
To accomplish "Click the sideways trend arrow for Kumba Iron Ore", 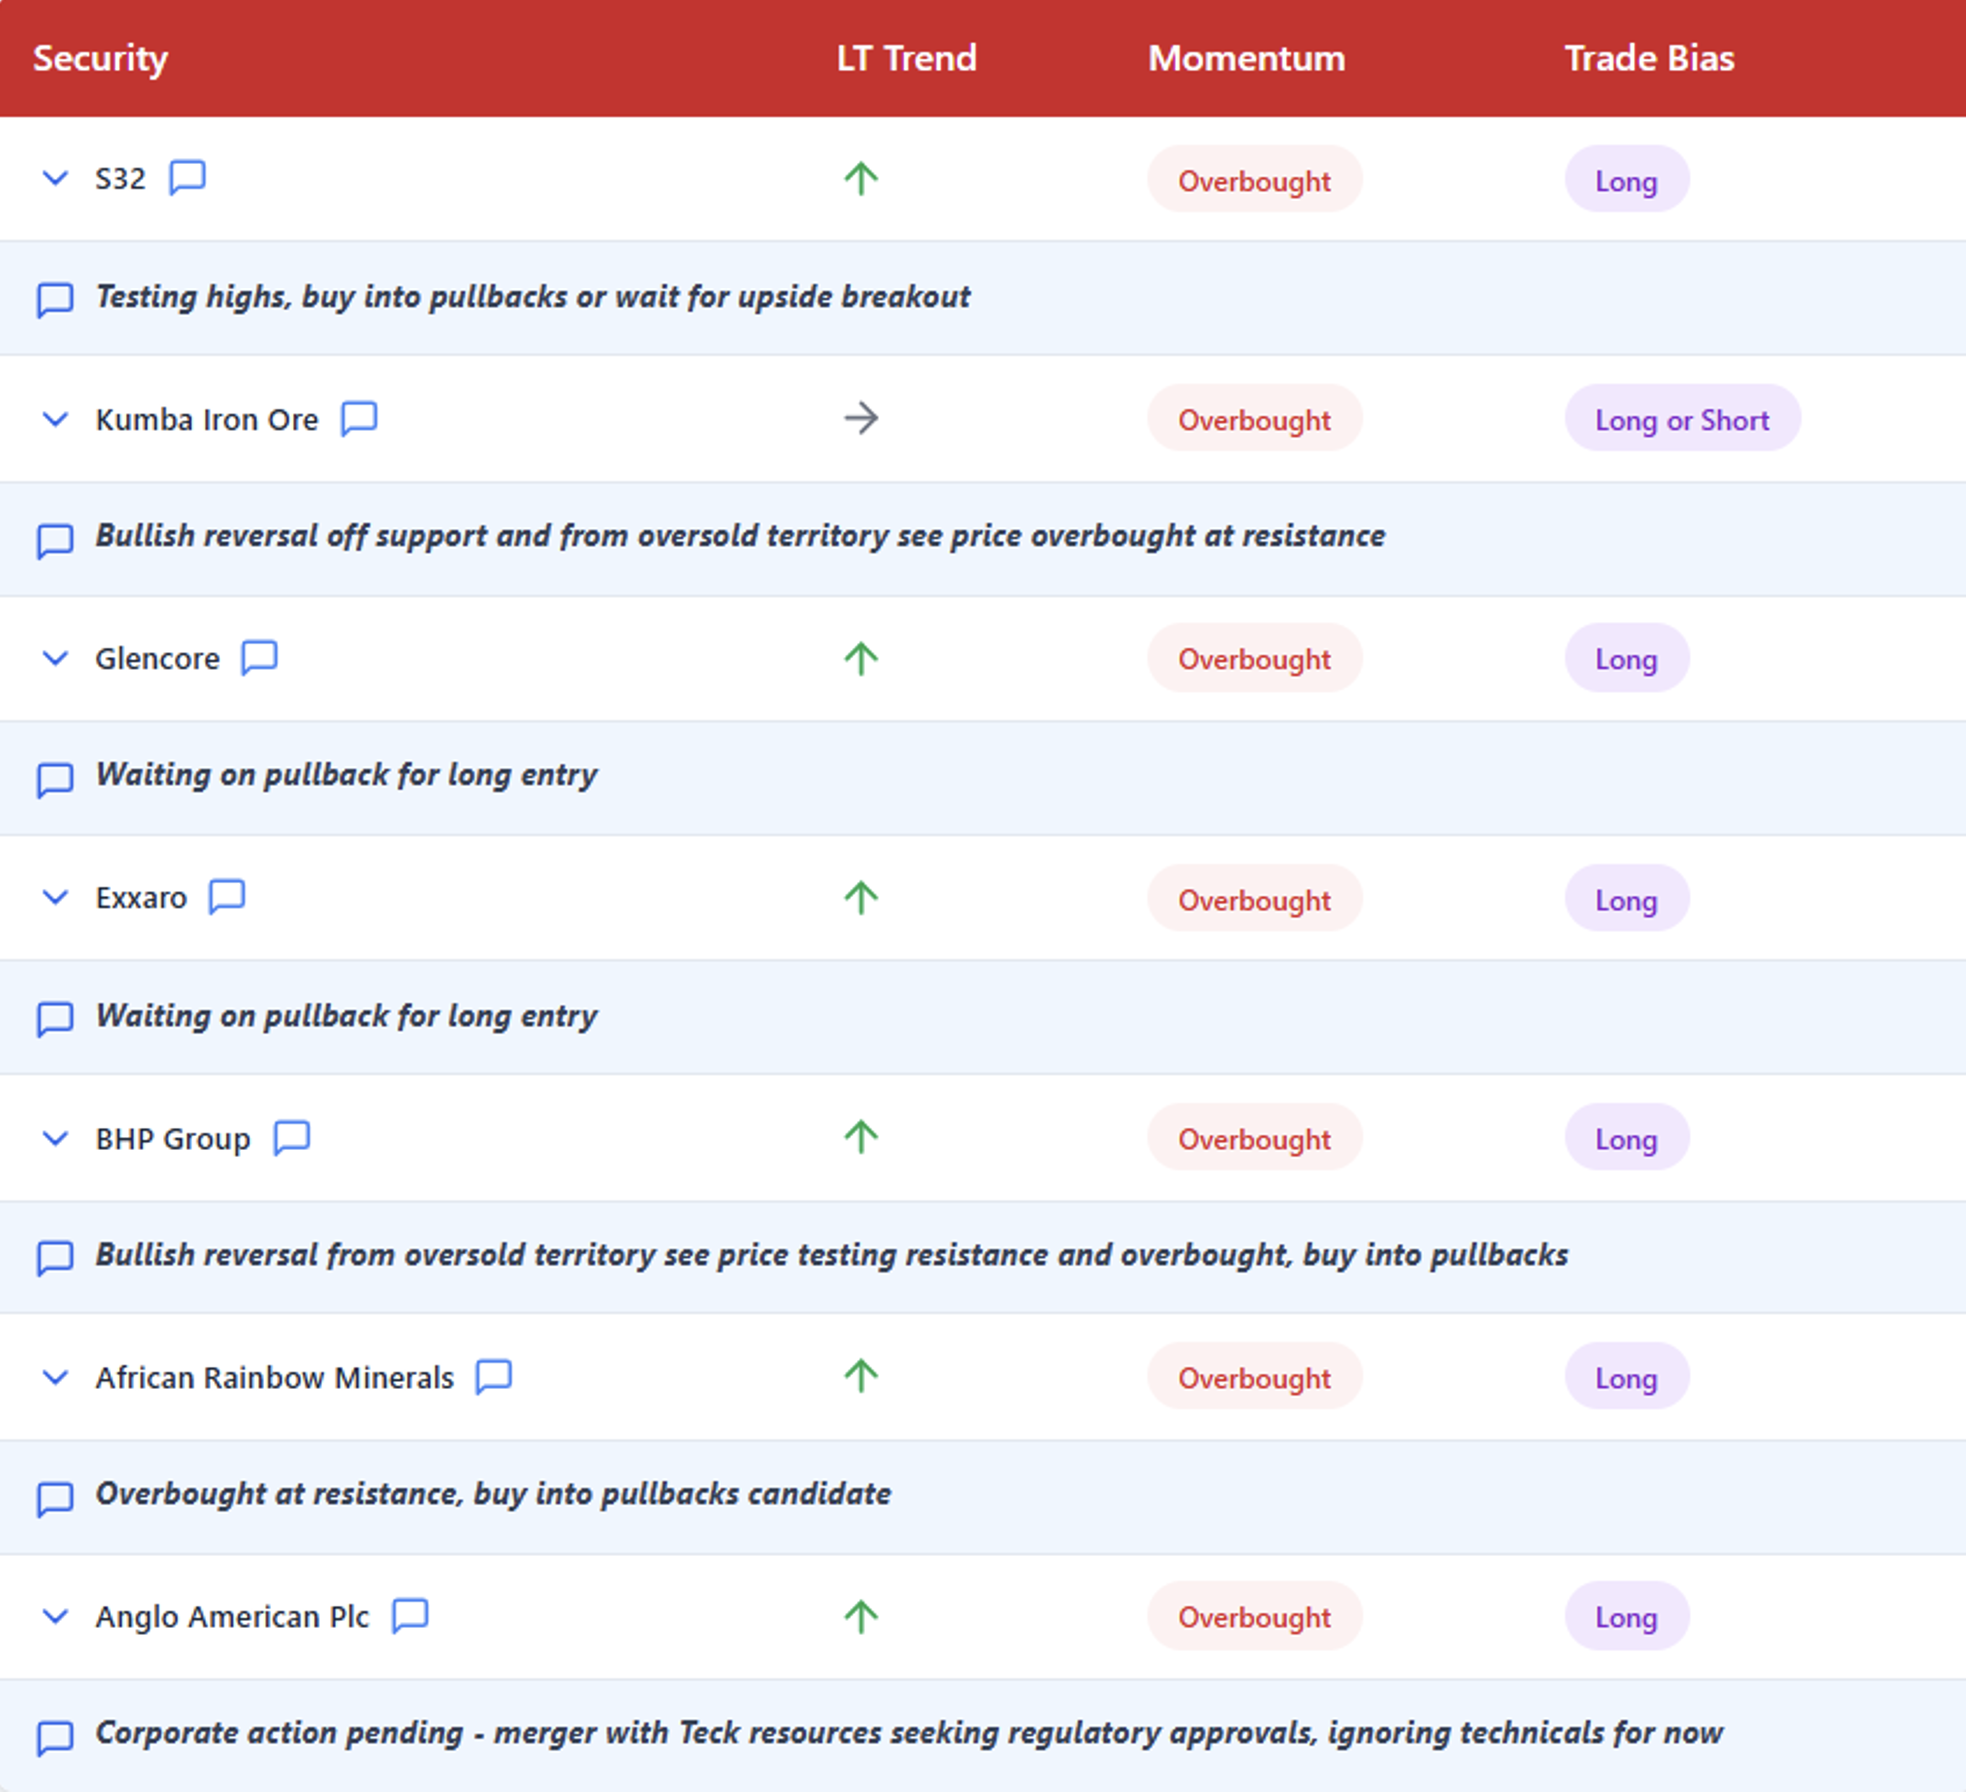I will tap(860, 418).
